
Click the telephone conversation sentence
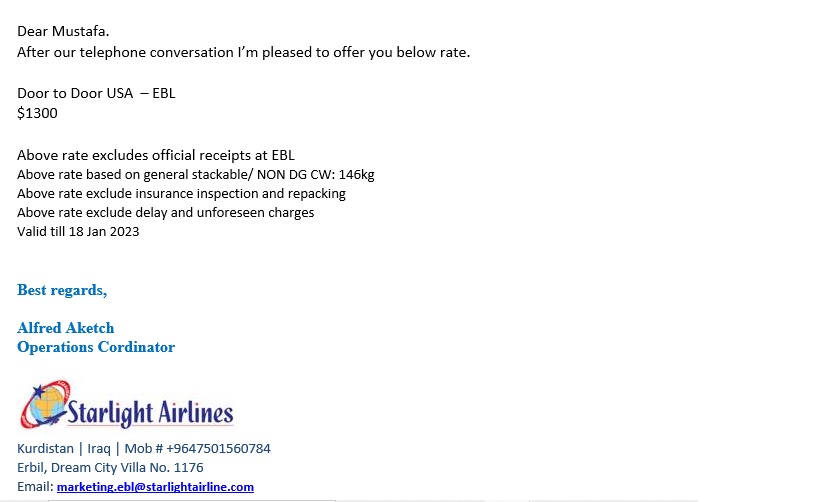point(243,52)
